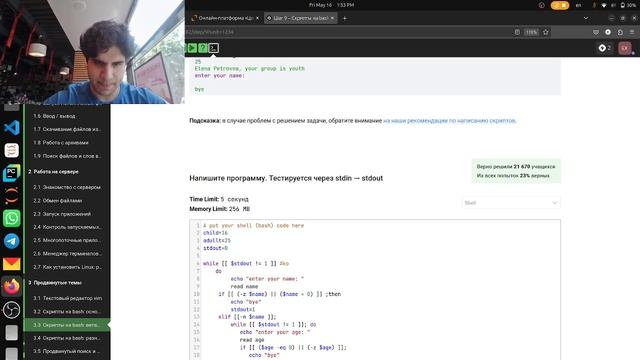Open lesson '3.5 Продвинутый поиск и...'

[67, 351]
